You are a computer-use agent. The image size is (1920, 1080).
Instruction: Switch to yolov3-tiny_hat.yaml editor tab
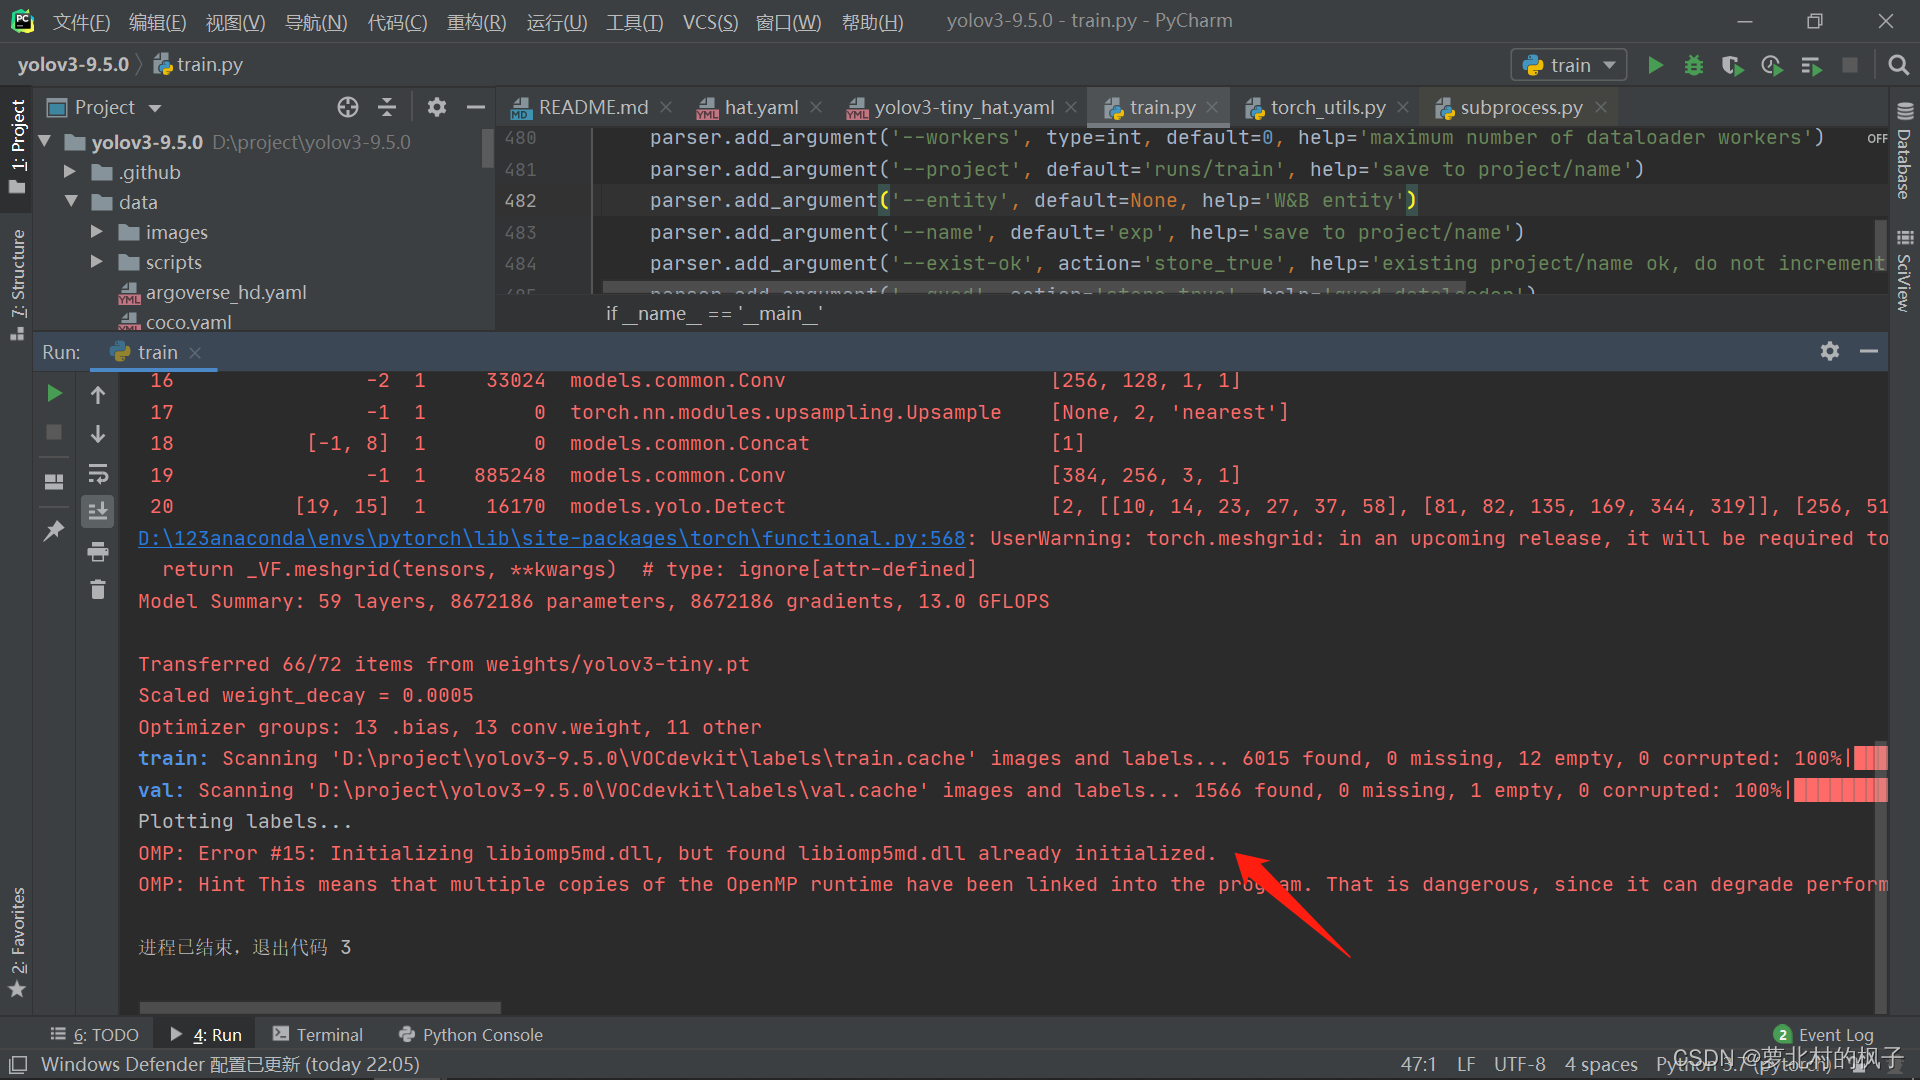[963, 107]
